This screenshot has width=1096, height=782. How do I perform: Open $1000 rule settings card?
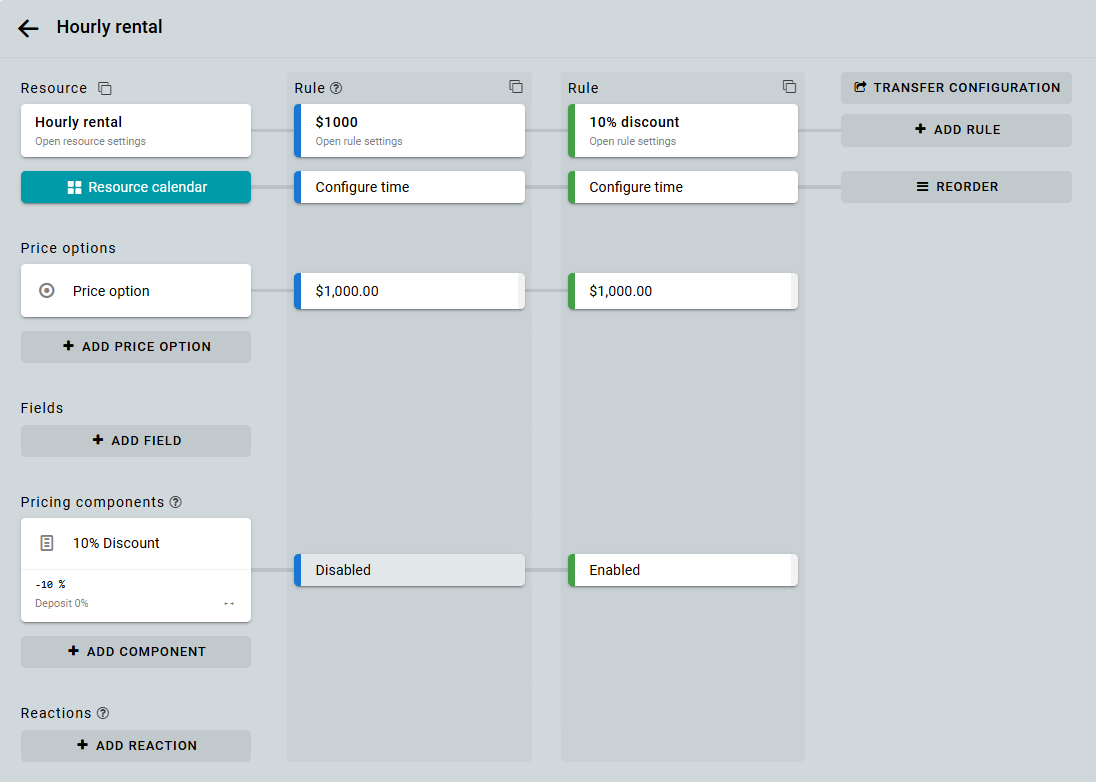(x=410, y=130)
